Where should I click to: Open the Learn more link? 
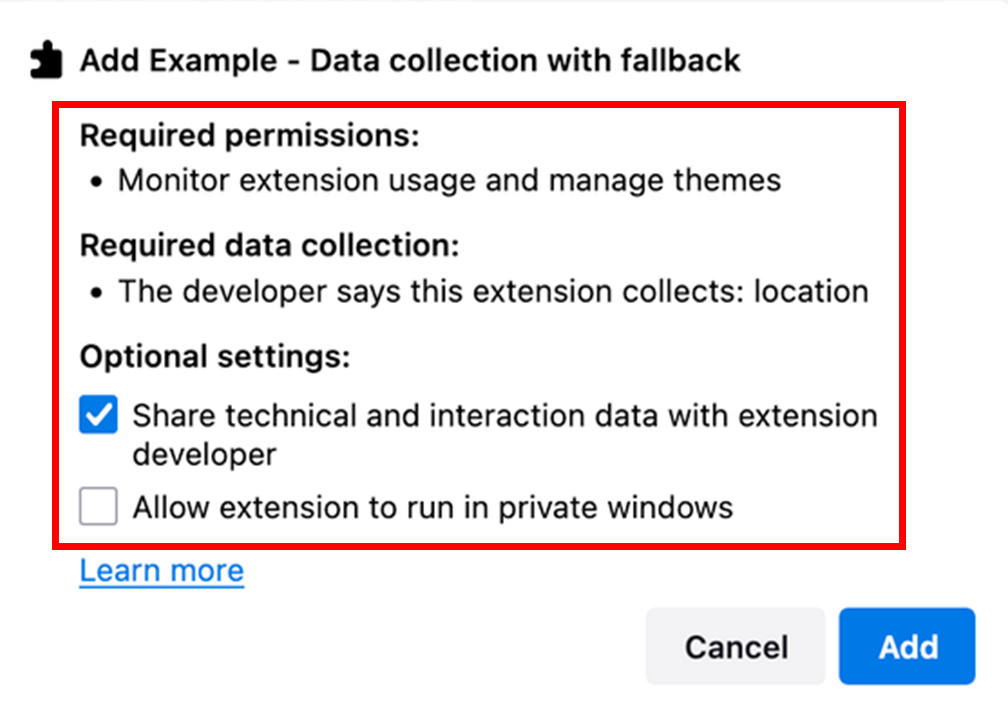162,571
